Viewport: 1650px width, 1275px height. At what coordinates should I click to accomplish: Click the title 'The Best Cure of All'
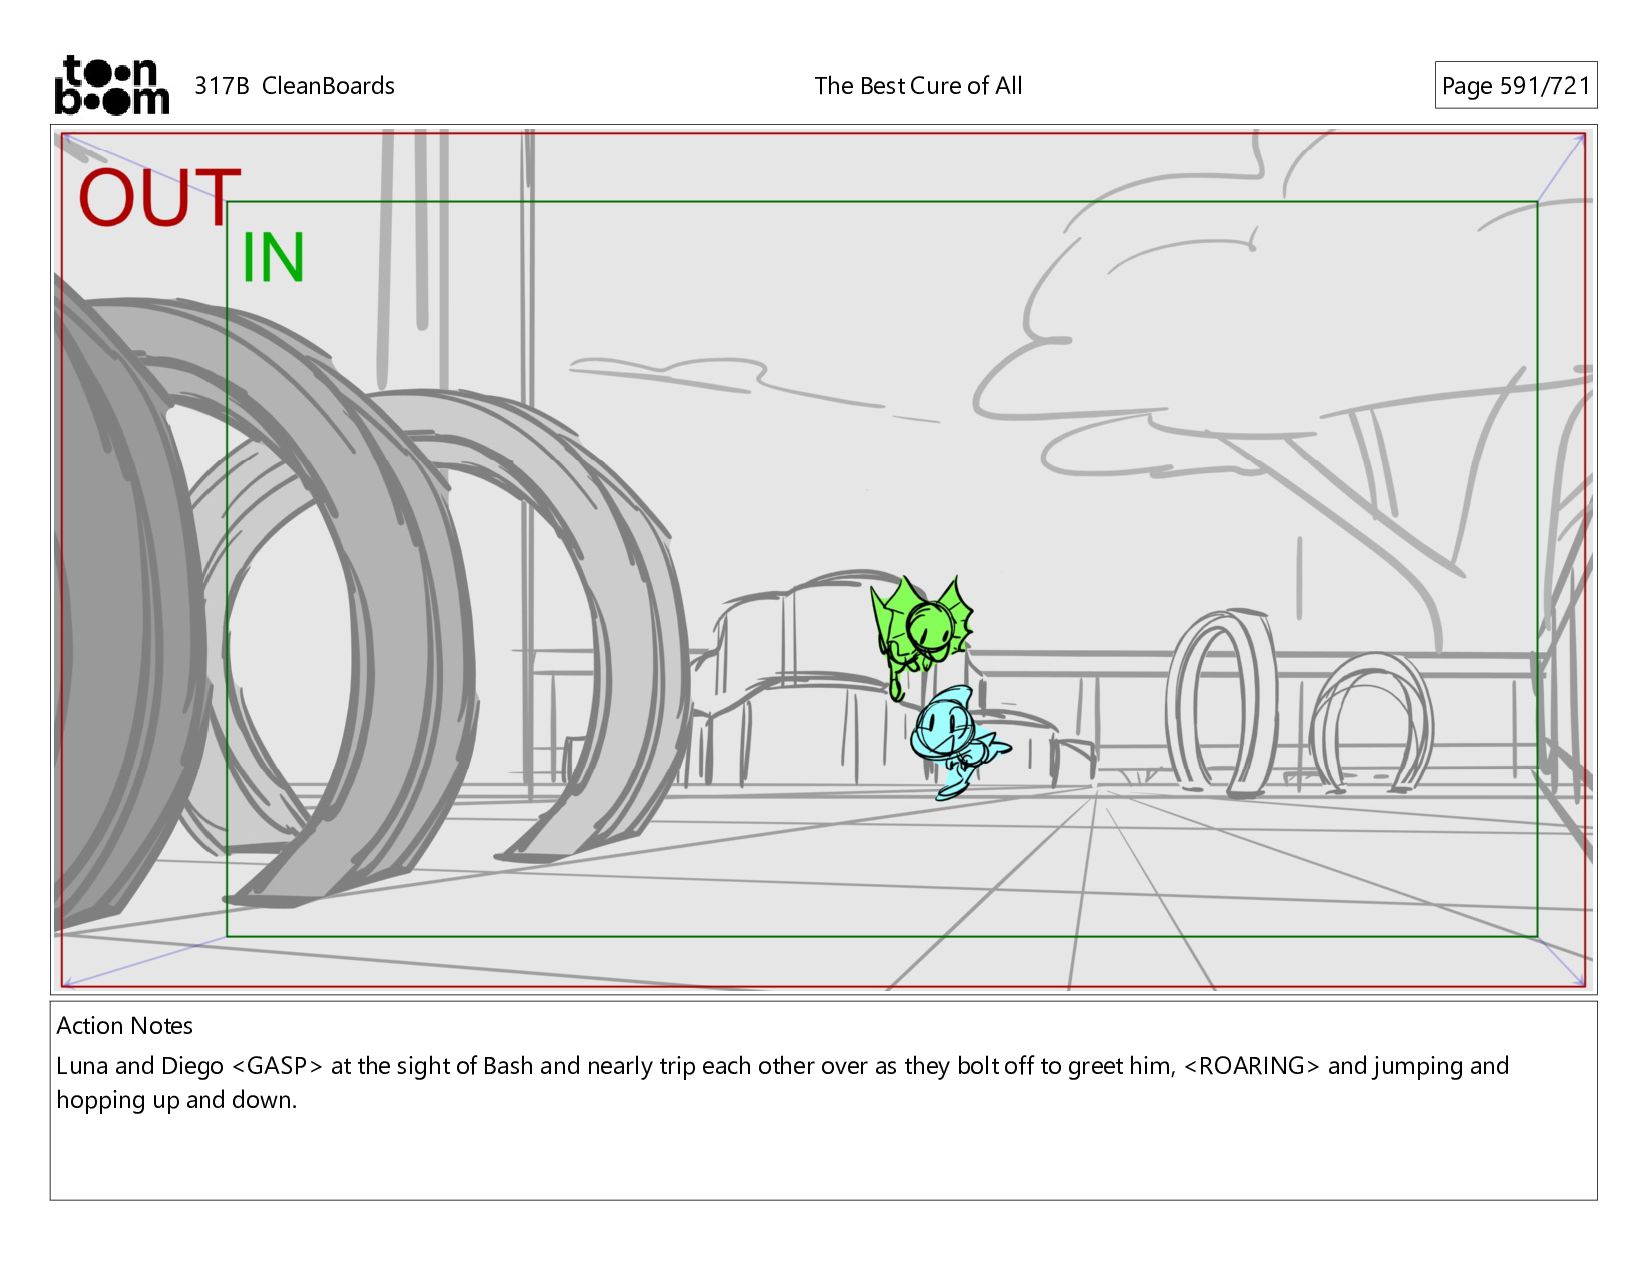[x=918, y=86]
